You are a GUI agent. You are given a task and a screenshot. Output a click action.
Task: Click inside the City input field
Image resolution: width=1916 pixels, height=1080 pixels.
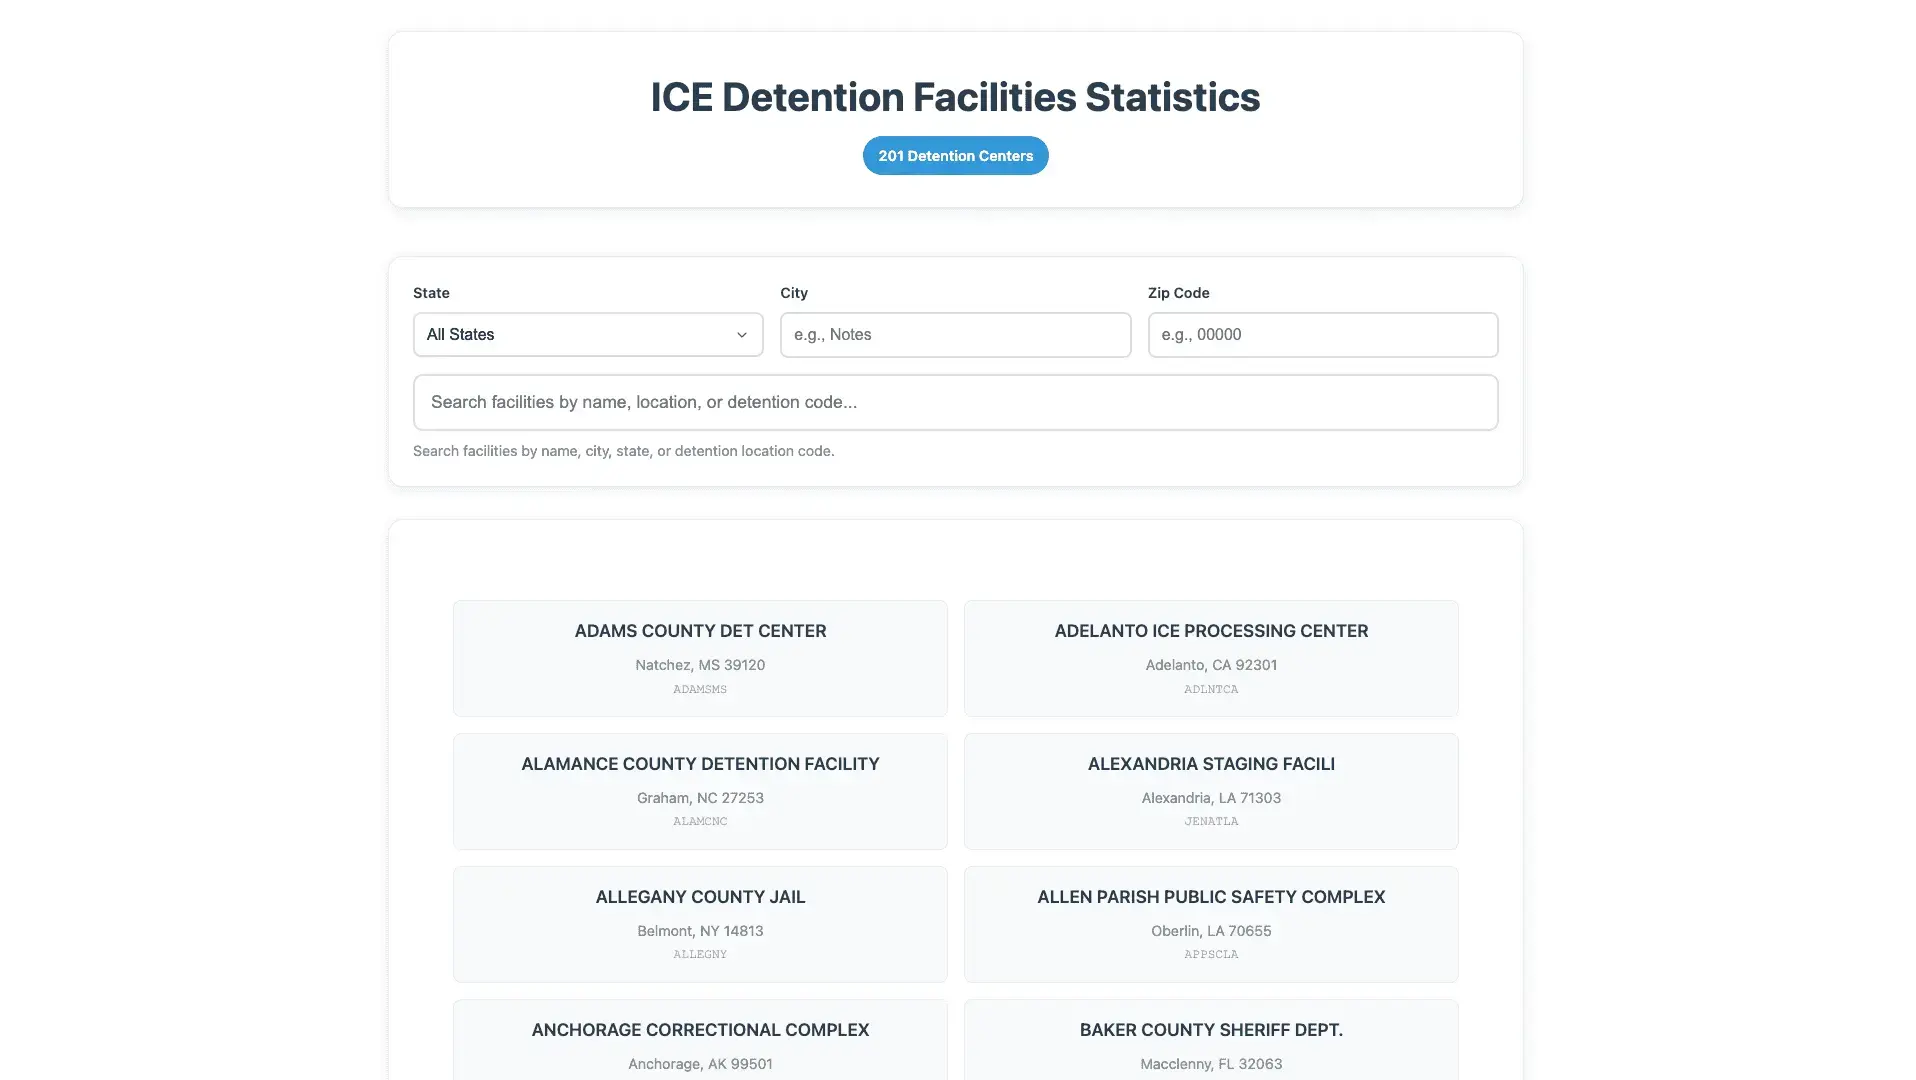click(954, 334)
